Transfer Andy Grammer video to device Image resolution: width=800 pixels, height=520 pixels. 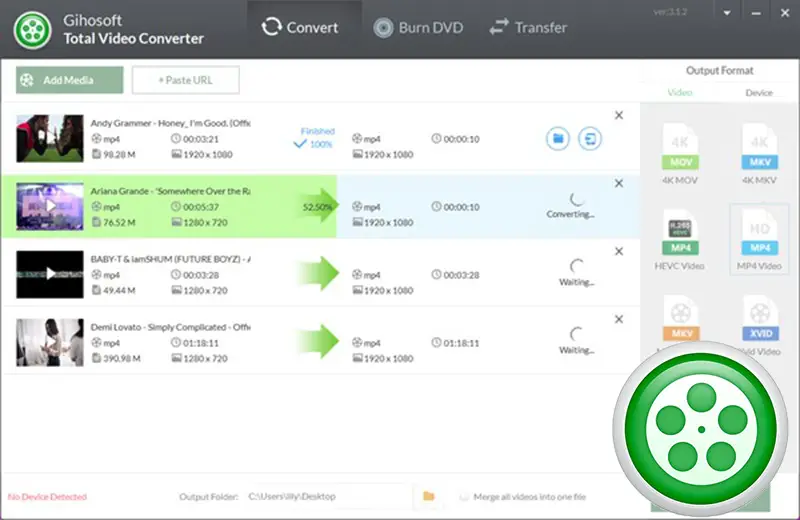click(x=590, y=138)
